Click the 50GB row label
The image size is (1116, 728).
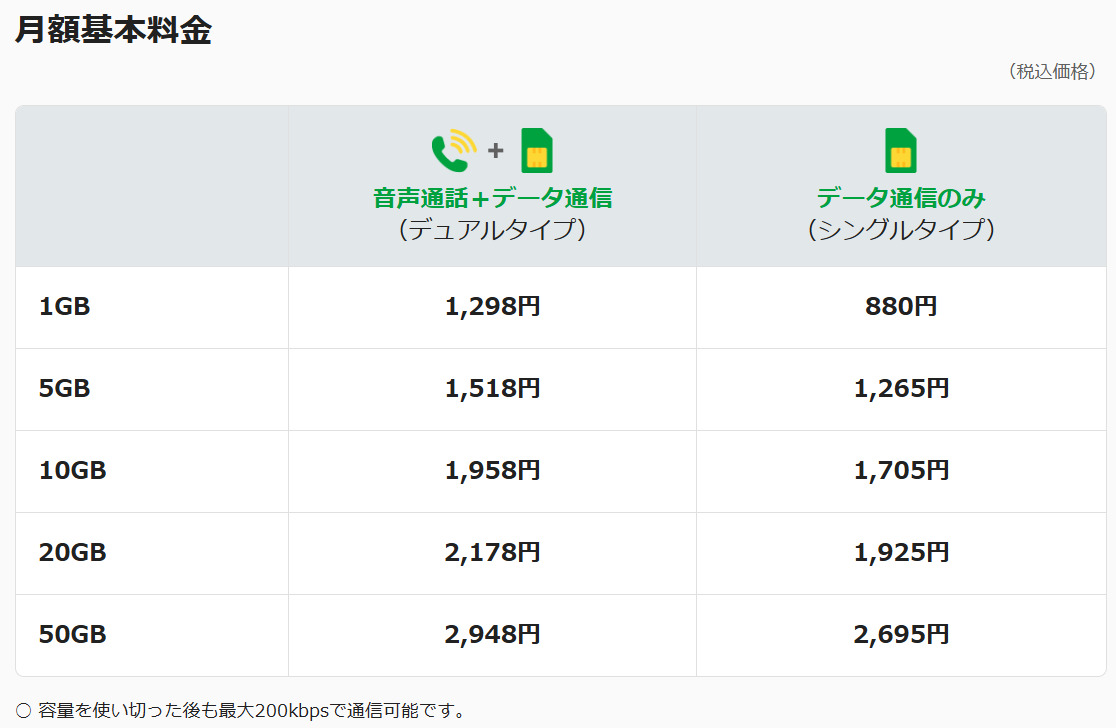[72, 635]
